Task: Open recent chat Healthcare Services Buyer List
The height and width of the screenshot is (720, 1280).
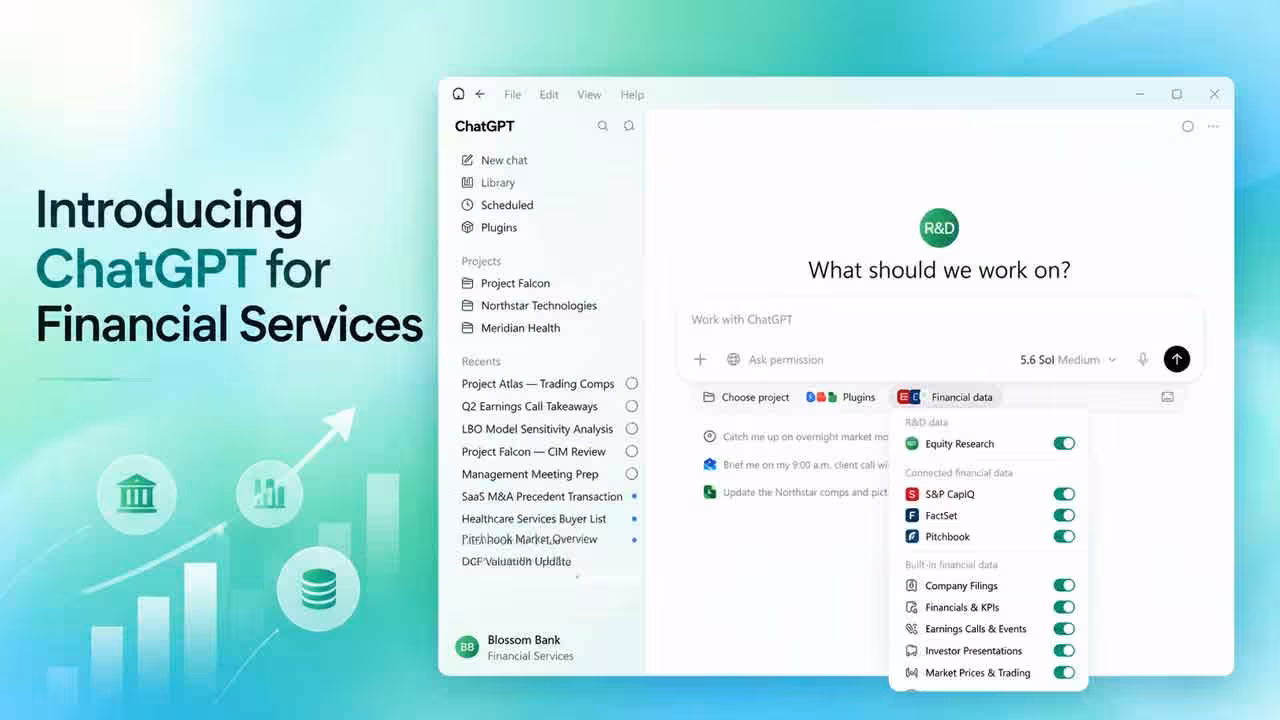Action: tap(534, 519)
